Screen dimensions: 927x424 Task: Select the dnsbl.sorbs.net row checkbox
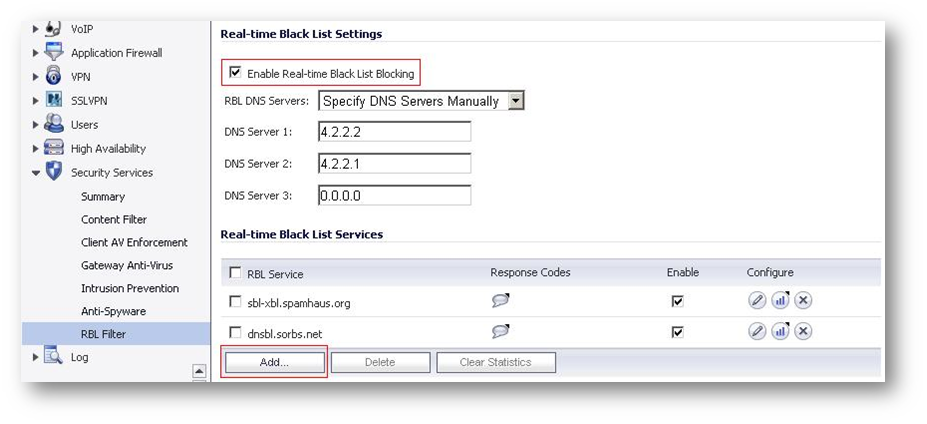[235, 332]
